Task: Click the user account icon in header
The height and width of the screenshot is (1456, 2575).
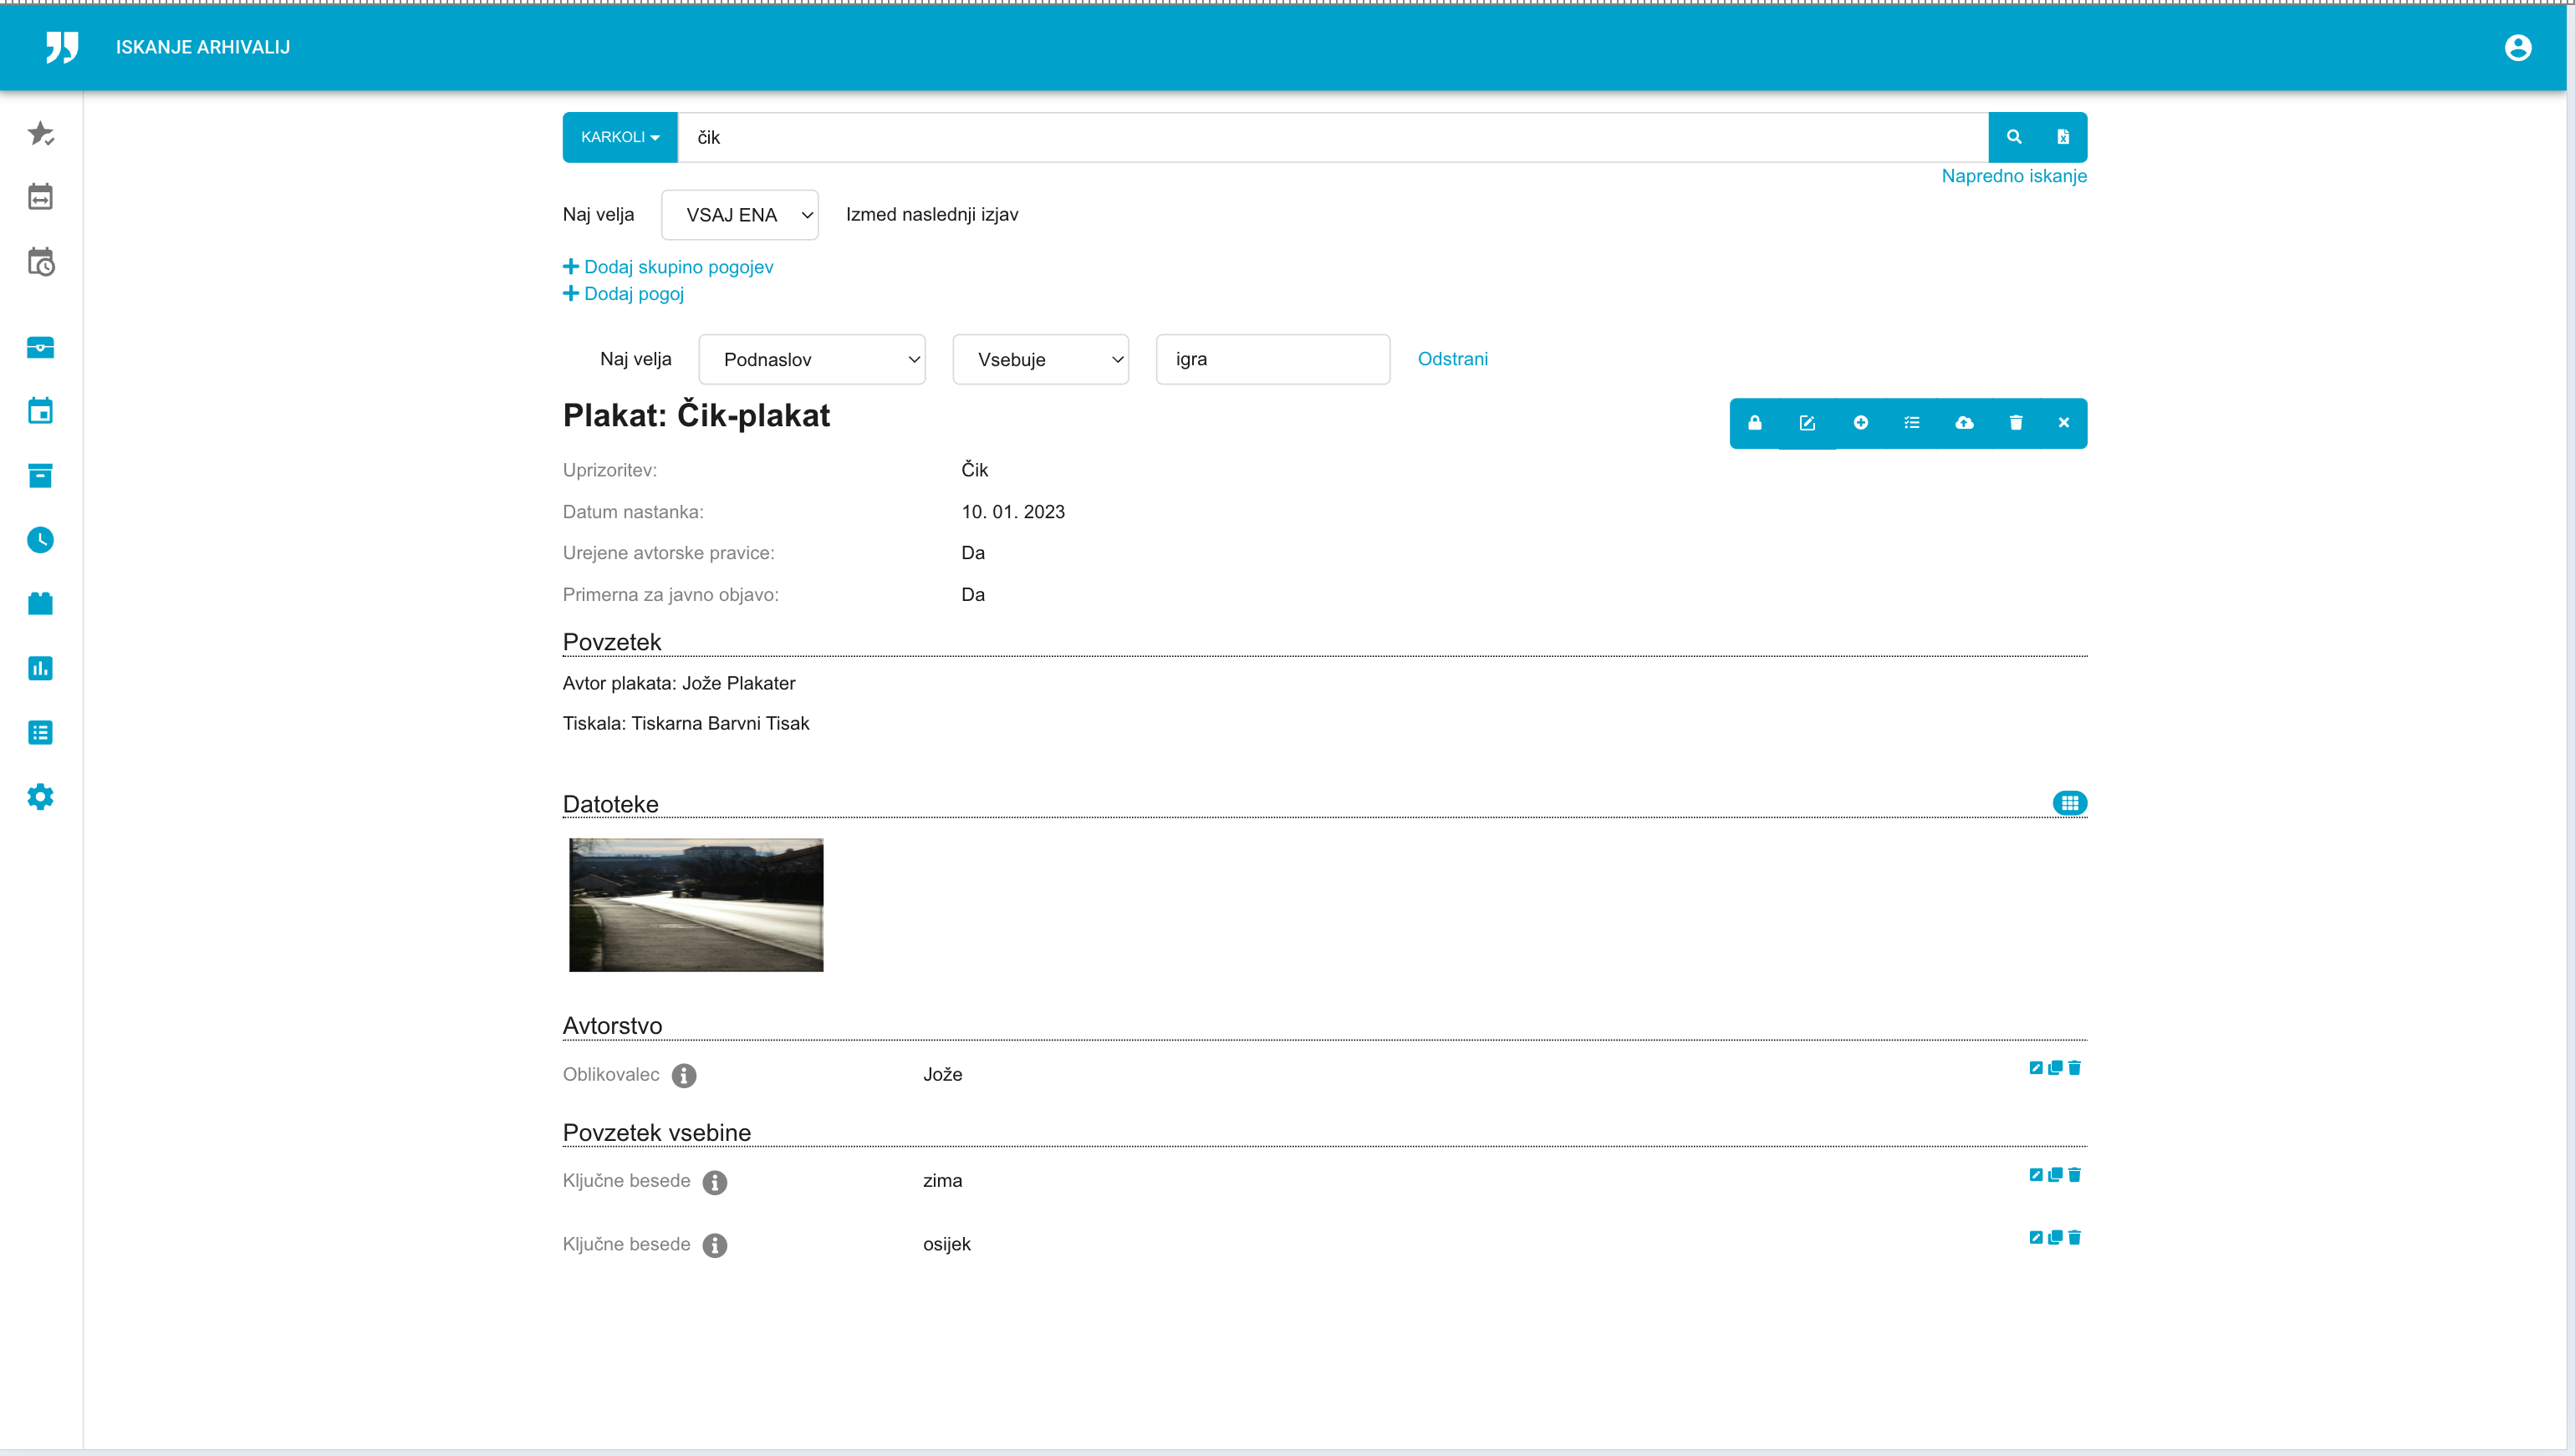Action: 2517,47
